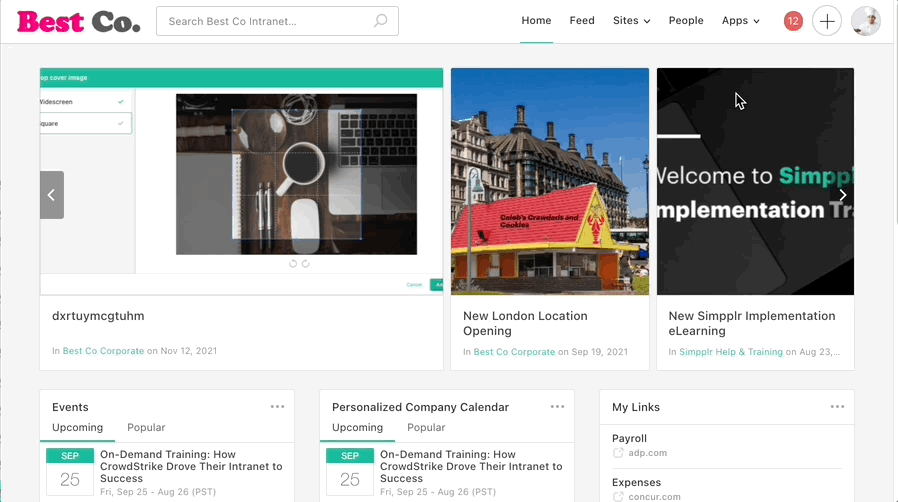Go to next carousel slide
The image size is (898, 502).
click(x=842, y=195)
